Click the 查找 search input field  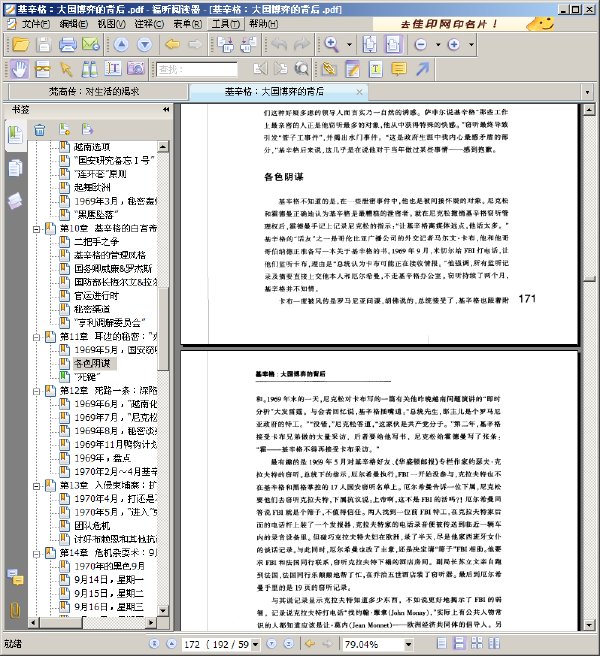click(x=197, y=69)
